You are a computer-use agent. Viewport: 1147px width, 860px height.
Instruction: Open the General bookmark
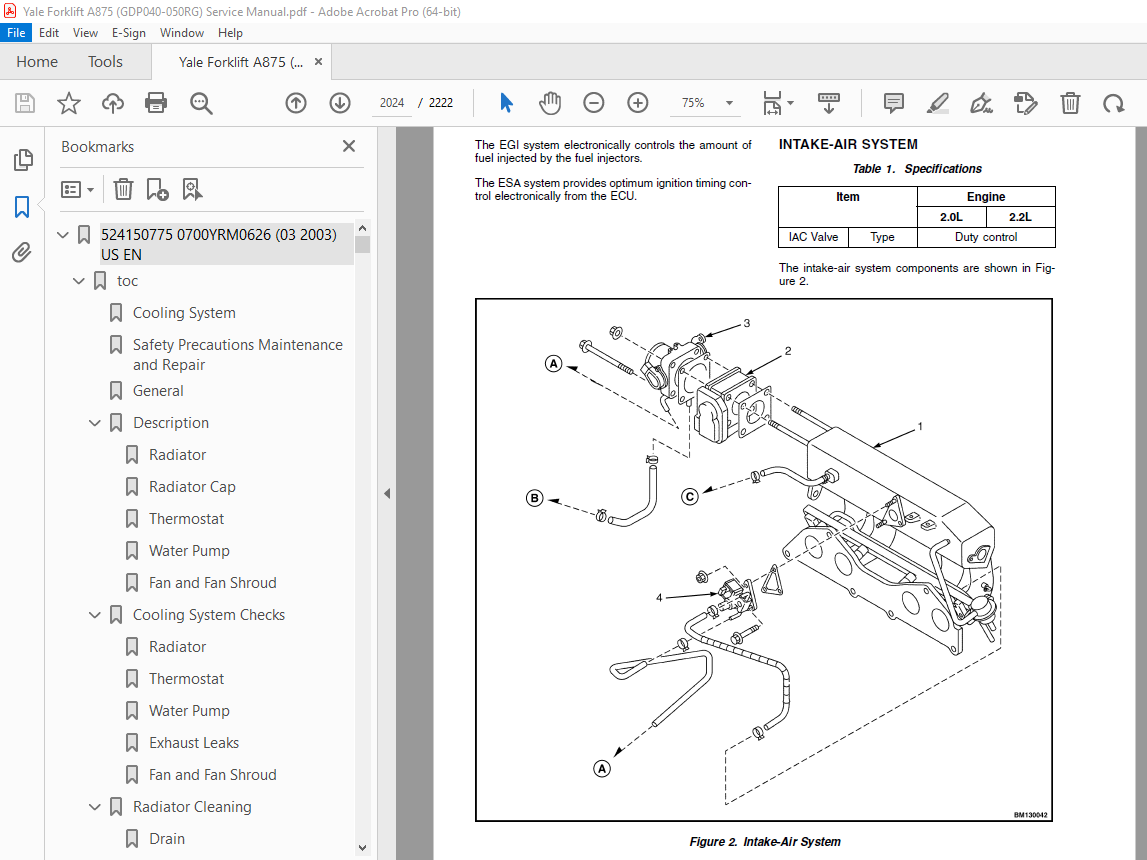[x=158, y=391]
